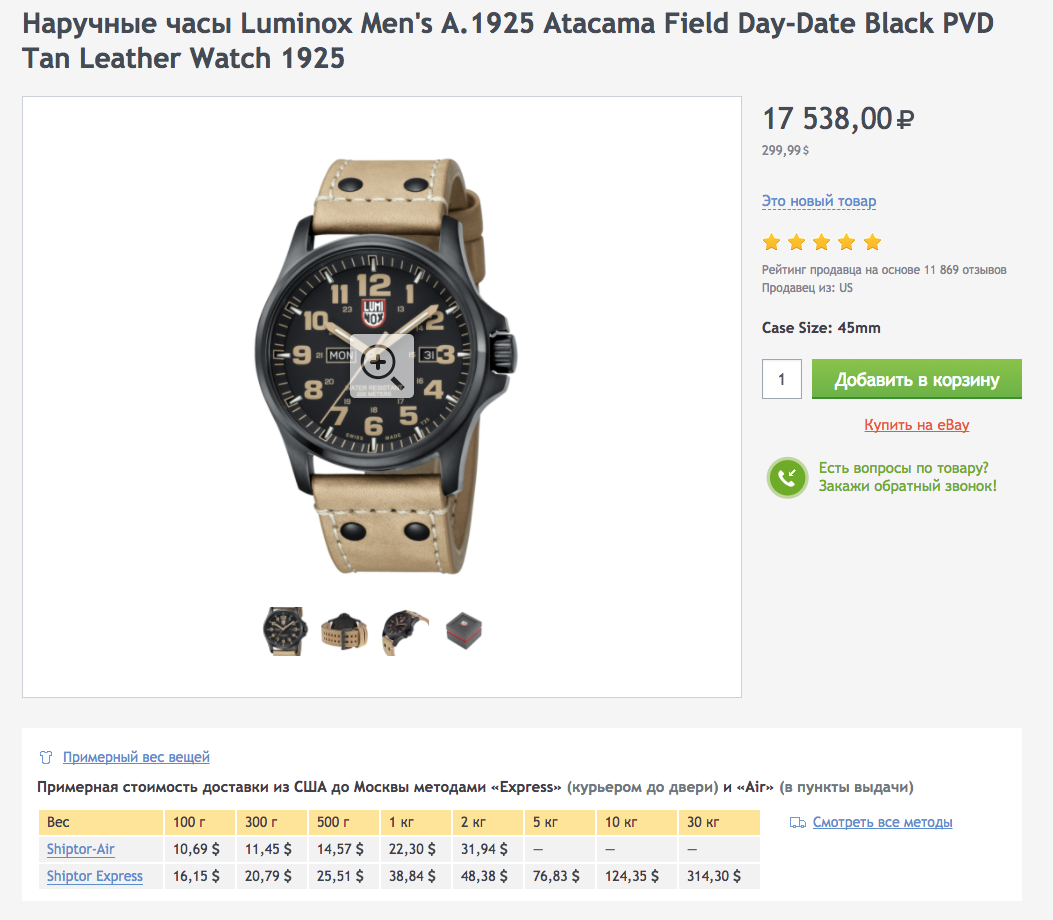Click "Закажи обратный звонок!" callback text

907,486
